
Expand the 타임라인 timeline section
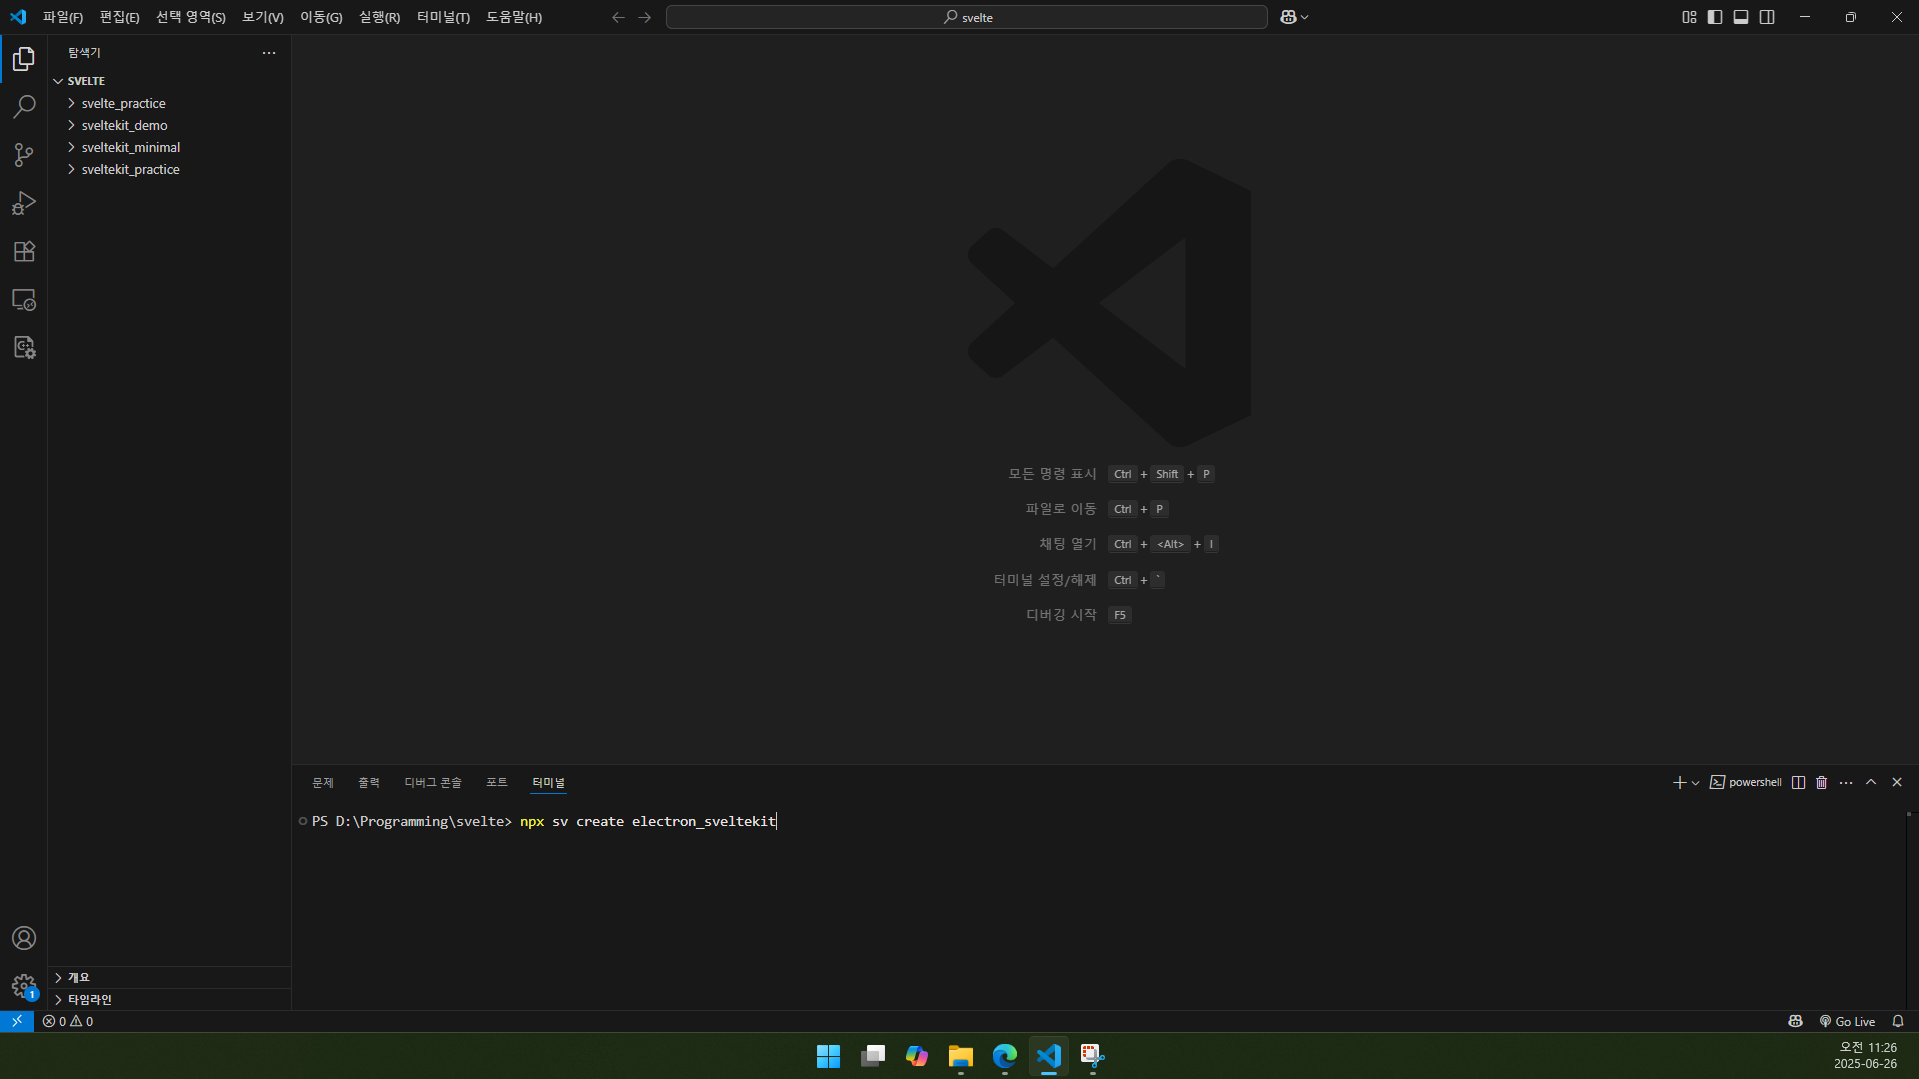coord(170,999)
